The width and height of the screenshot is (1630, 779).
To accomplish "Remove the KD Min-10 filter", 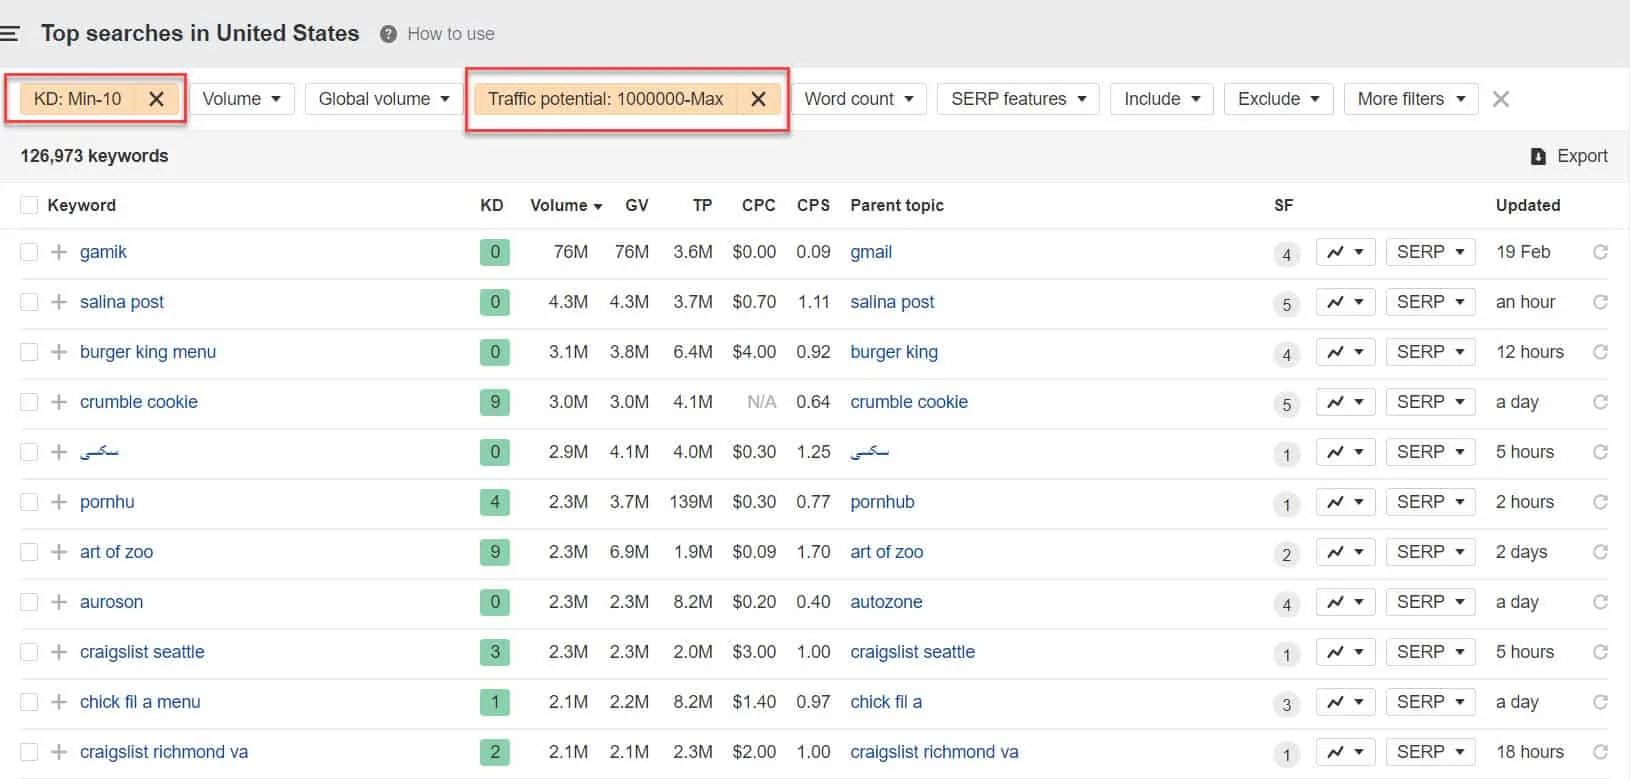I will (x=156, y=99).
